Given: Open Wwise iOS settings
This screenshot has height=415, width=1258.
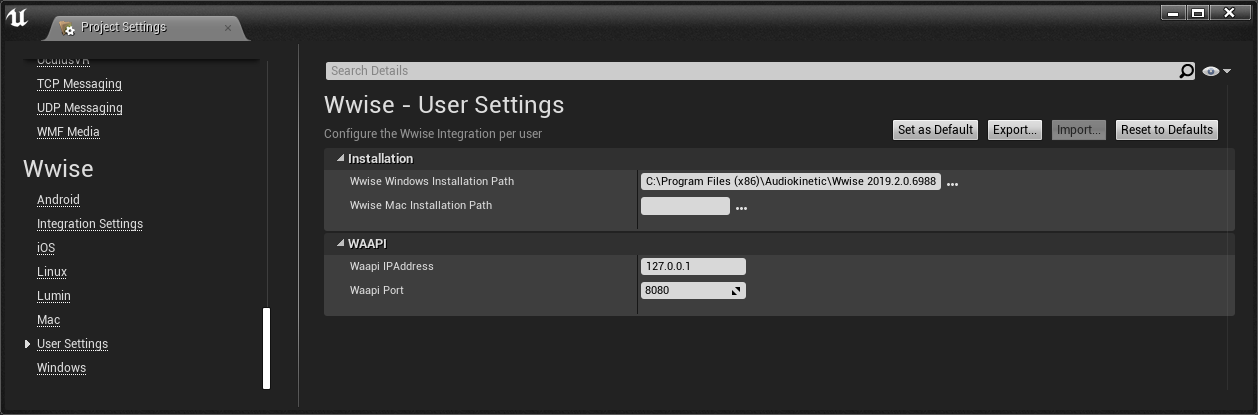Looking at the screenshot, I should pyautogui.click(x=46, y=248).
